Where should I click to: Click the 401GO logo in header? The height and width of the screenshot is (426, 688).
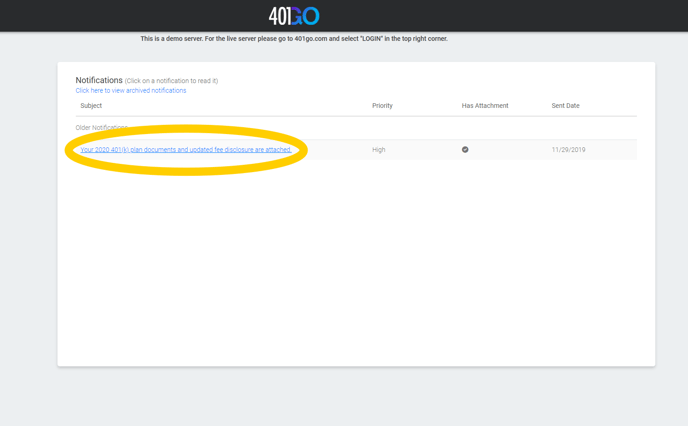[x=294, y=16]
